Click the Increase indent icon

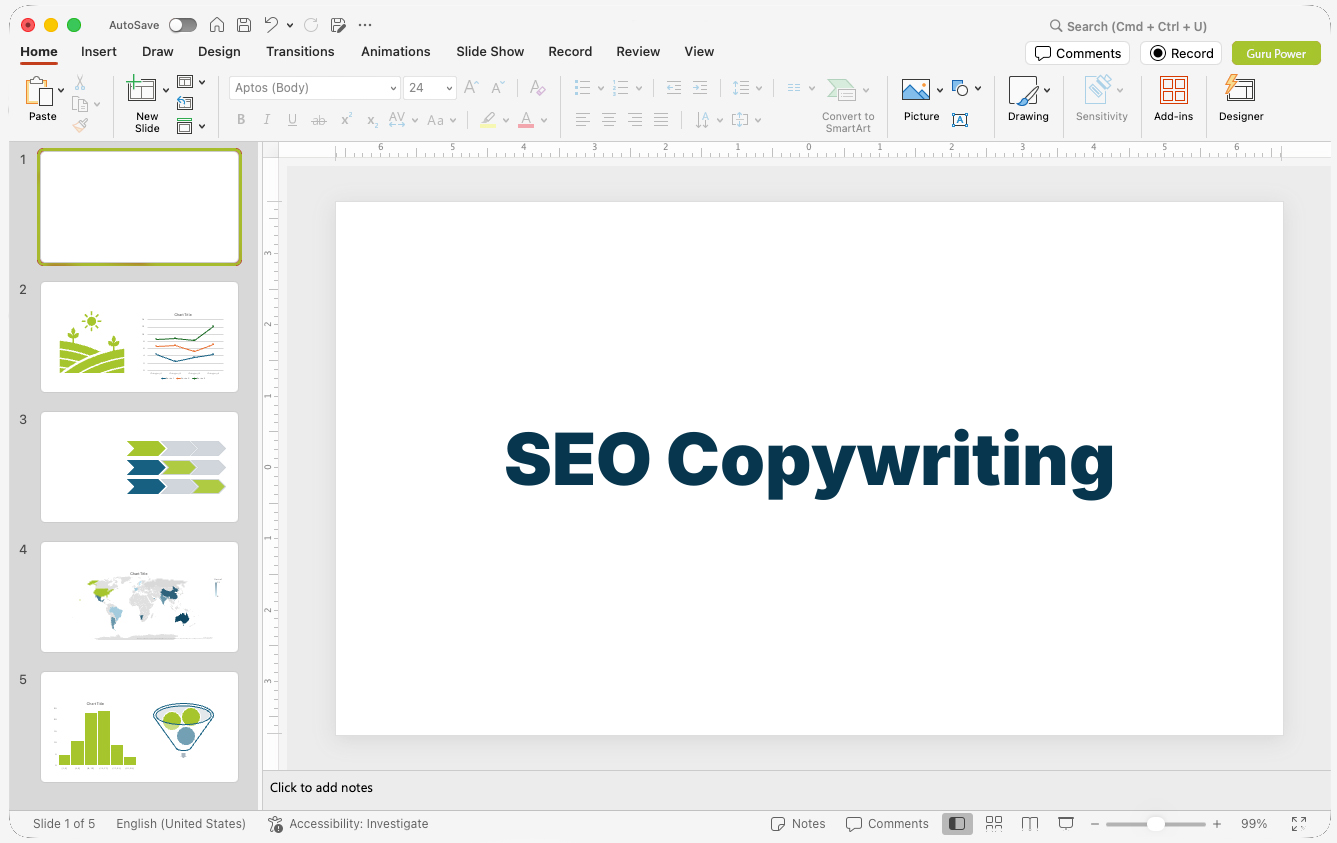pos(700,88)
